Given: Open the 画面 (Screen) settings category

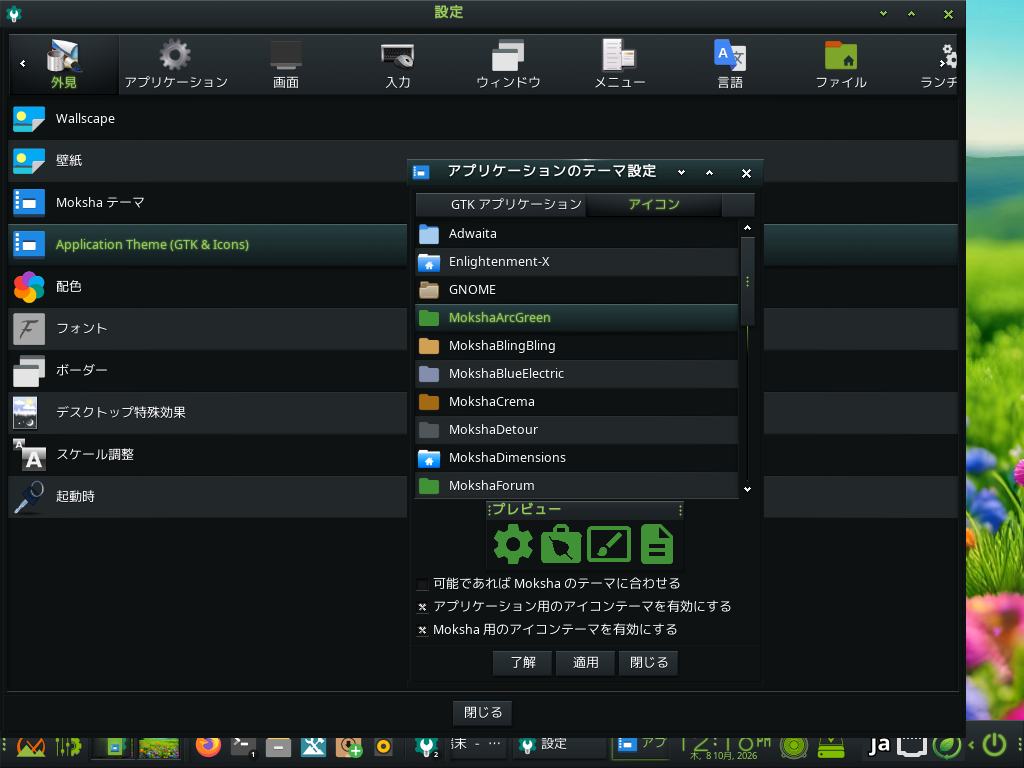Looking at the screenshot, I should click(286, 64).
